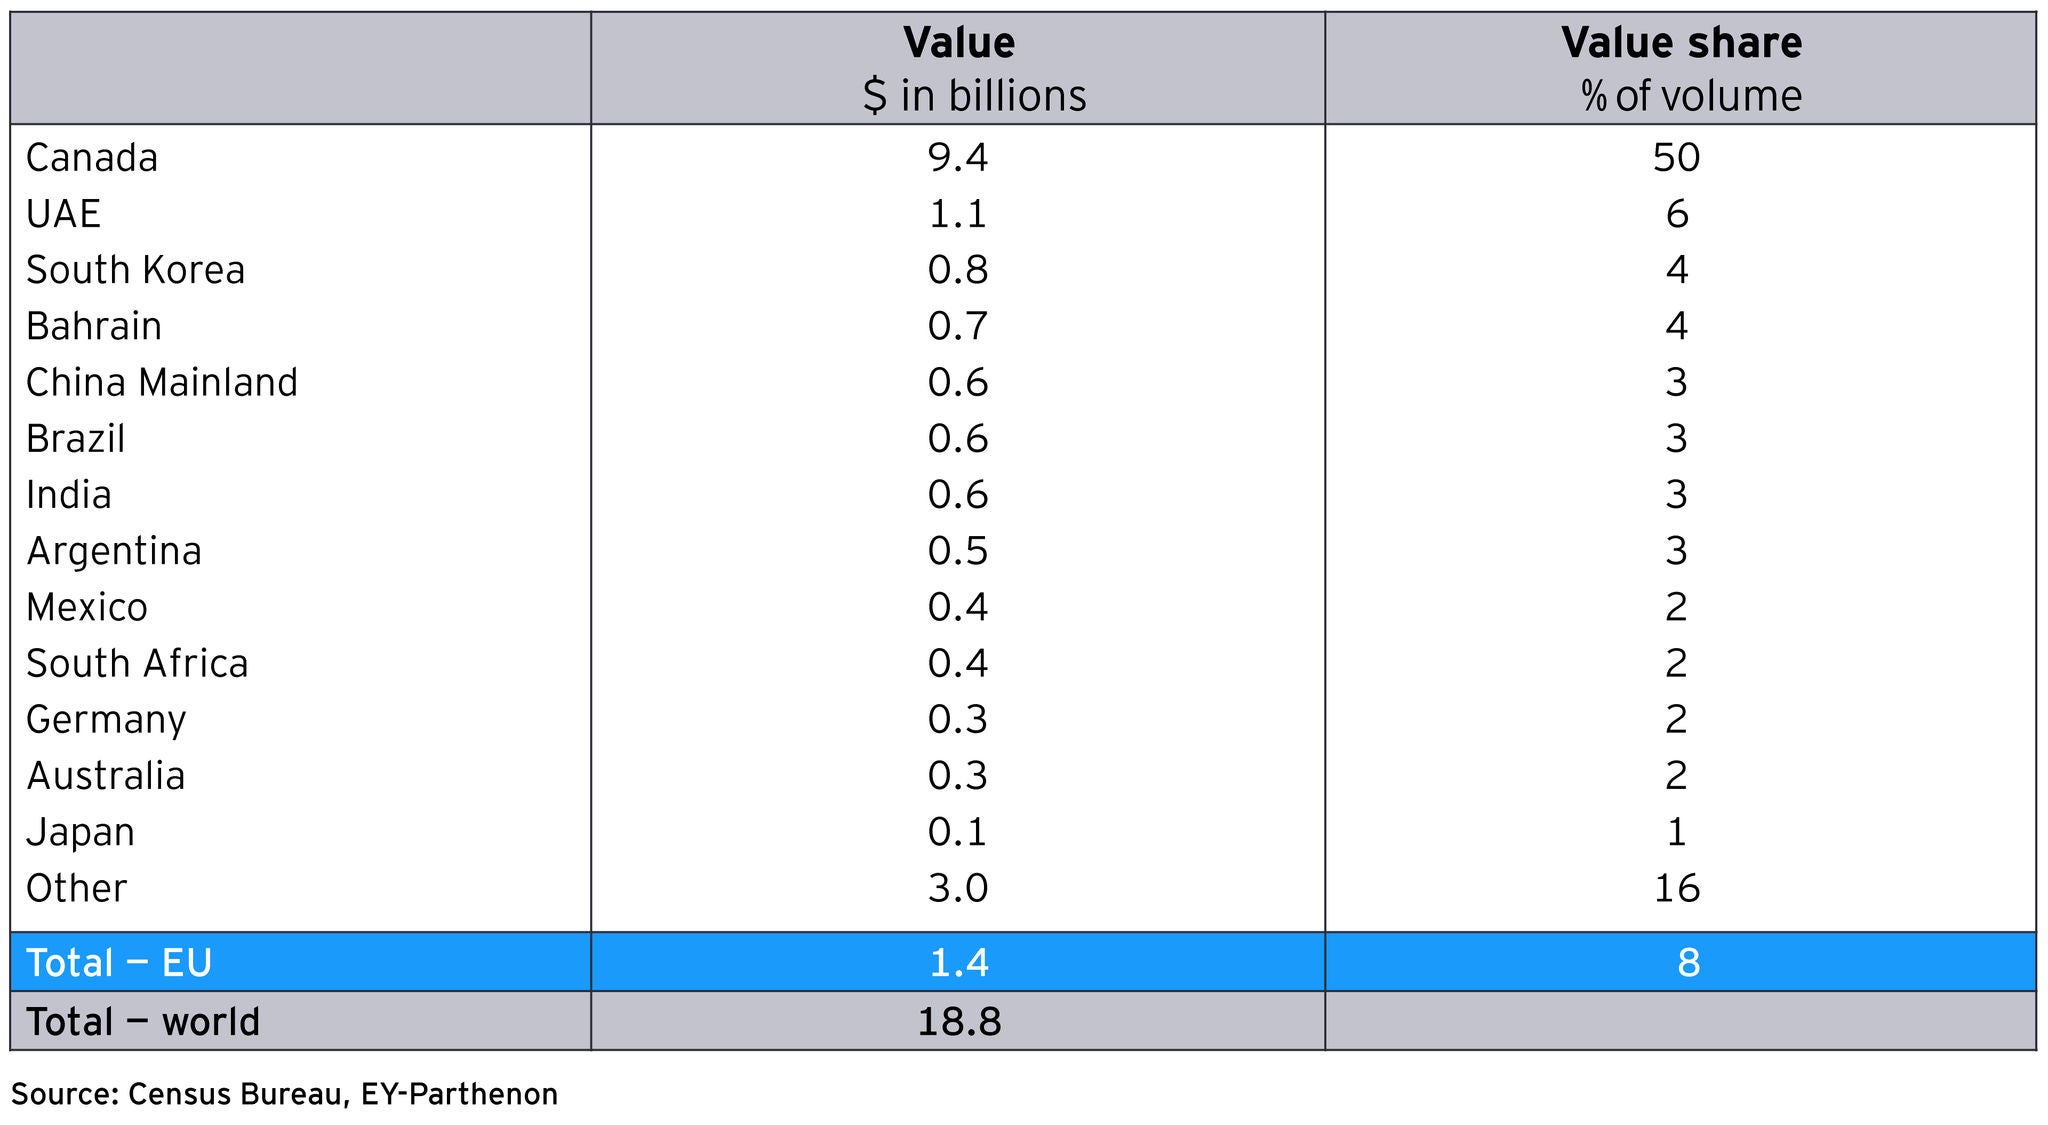Click the Value share column header

point(1680,68)
